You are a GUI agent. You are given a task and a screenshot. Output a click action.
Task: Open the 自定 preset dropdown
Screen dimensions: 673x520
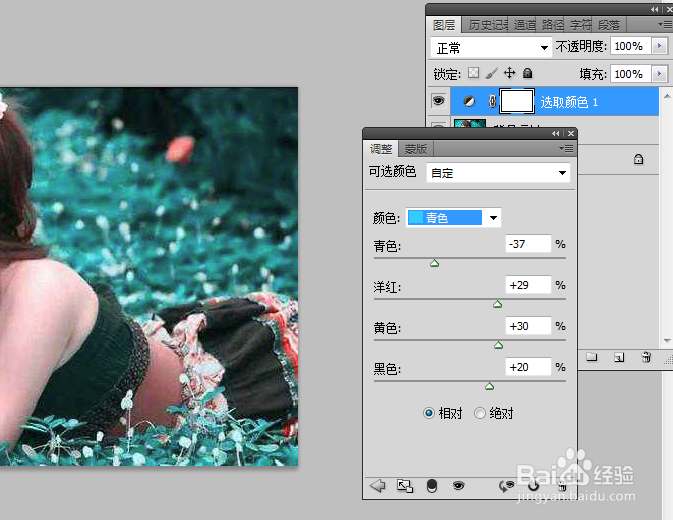[498, 173]
